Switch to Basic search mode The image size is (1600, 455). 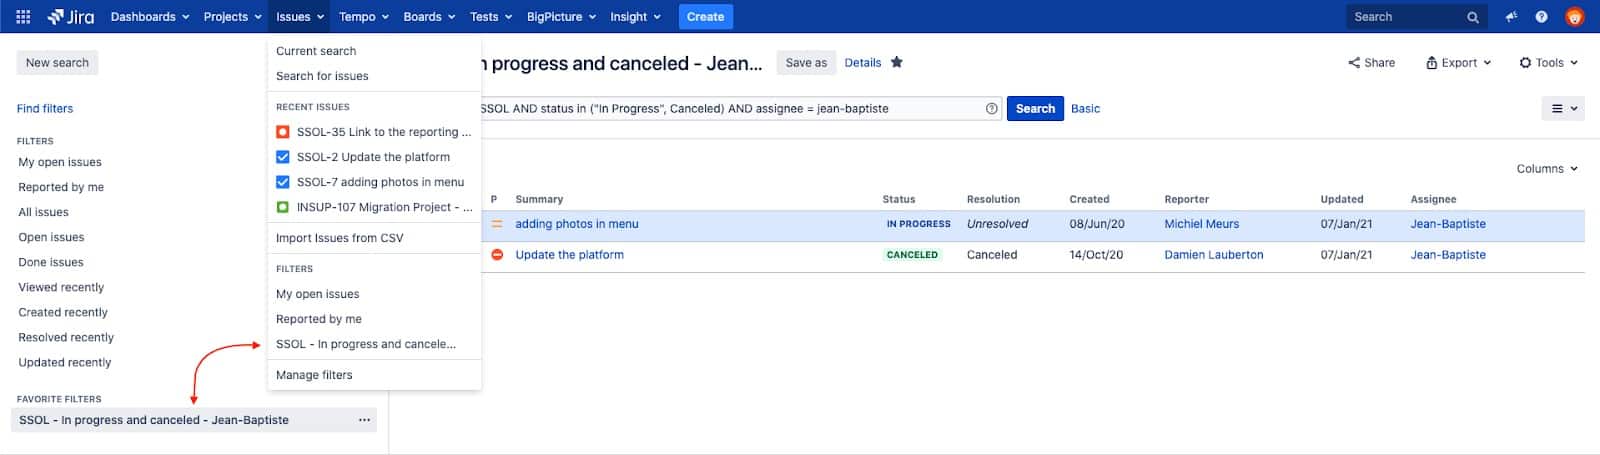(x=1085, y=109)
